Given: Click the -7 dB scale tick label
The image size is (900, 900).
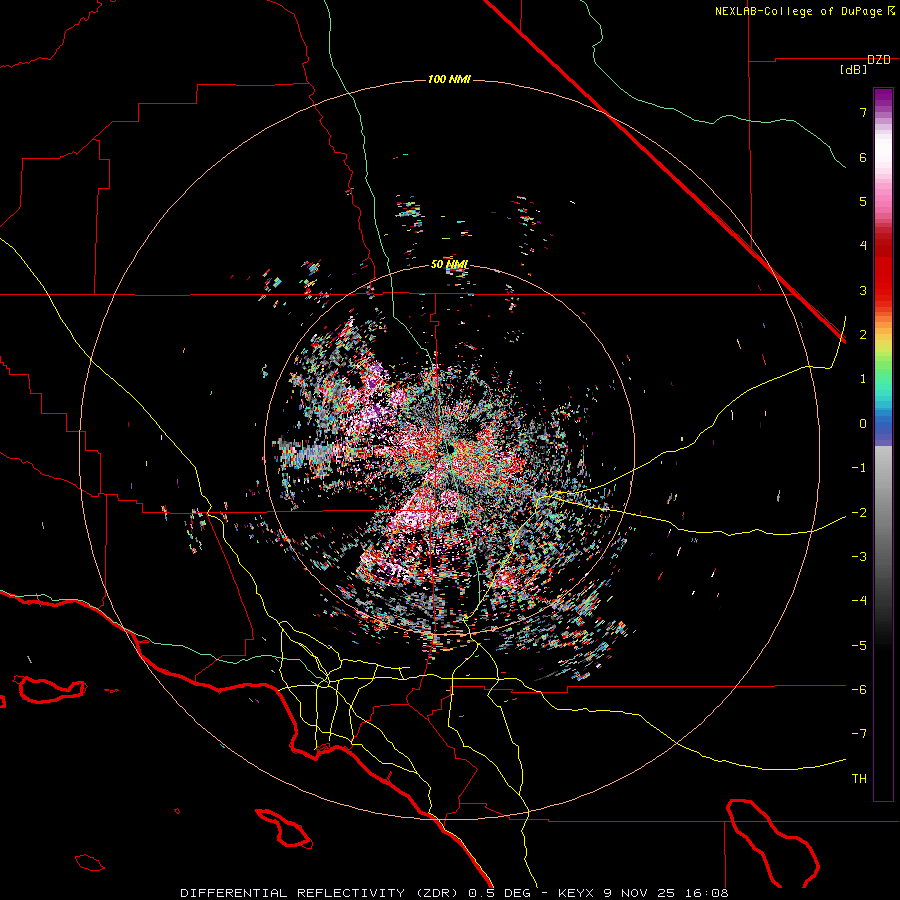Looking at the screenshot, I should [x=859, y=734].
